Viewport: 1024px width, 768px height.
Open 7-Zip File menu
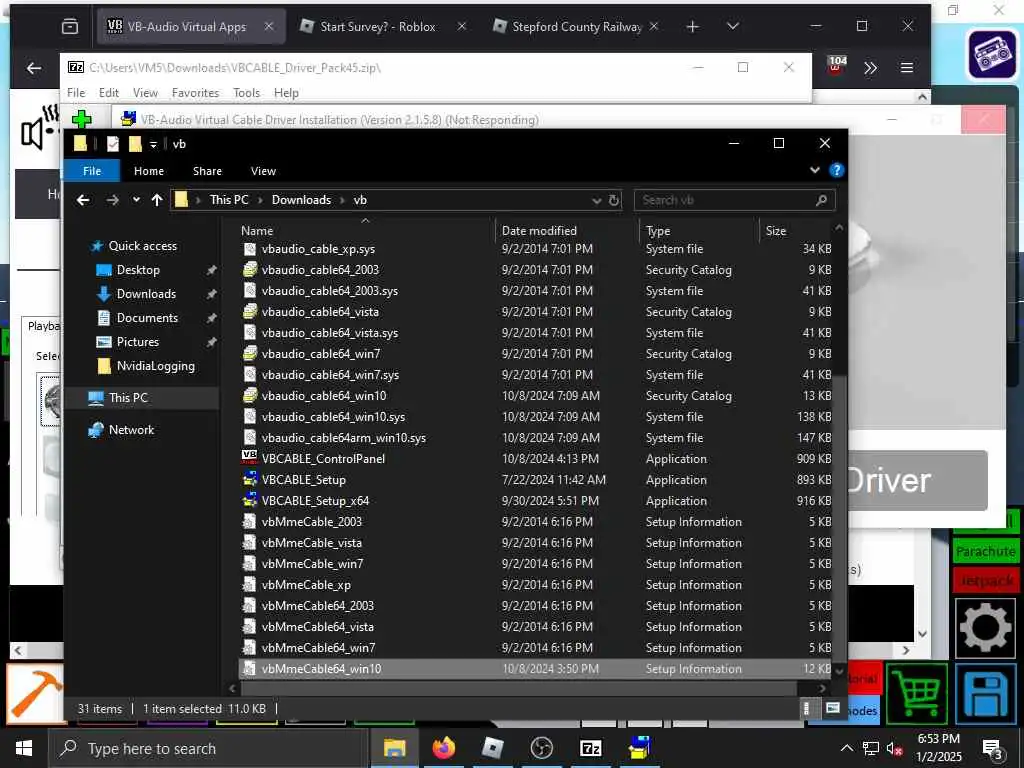coord(76,93)
